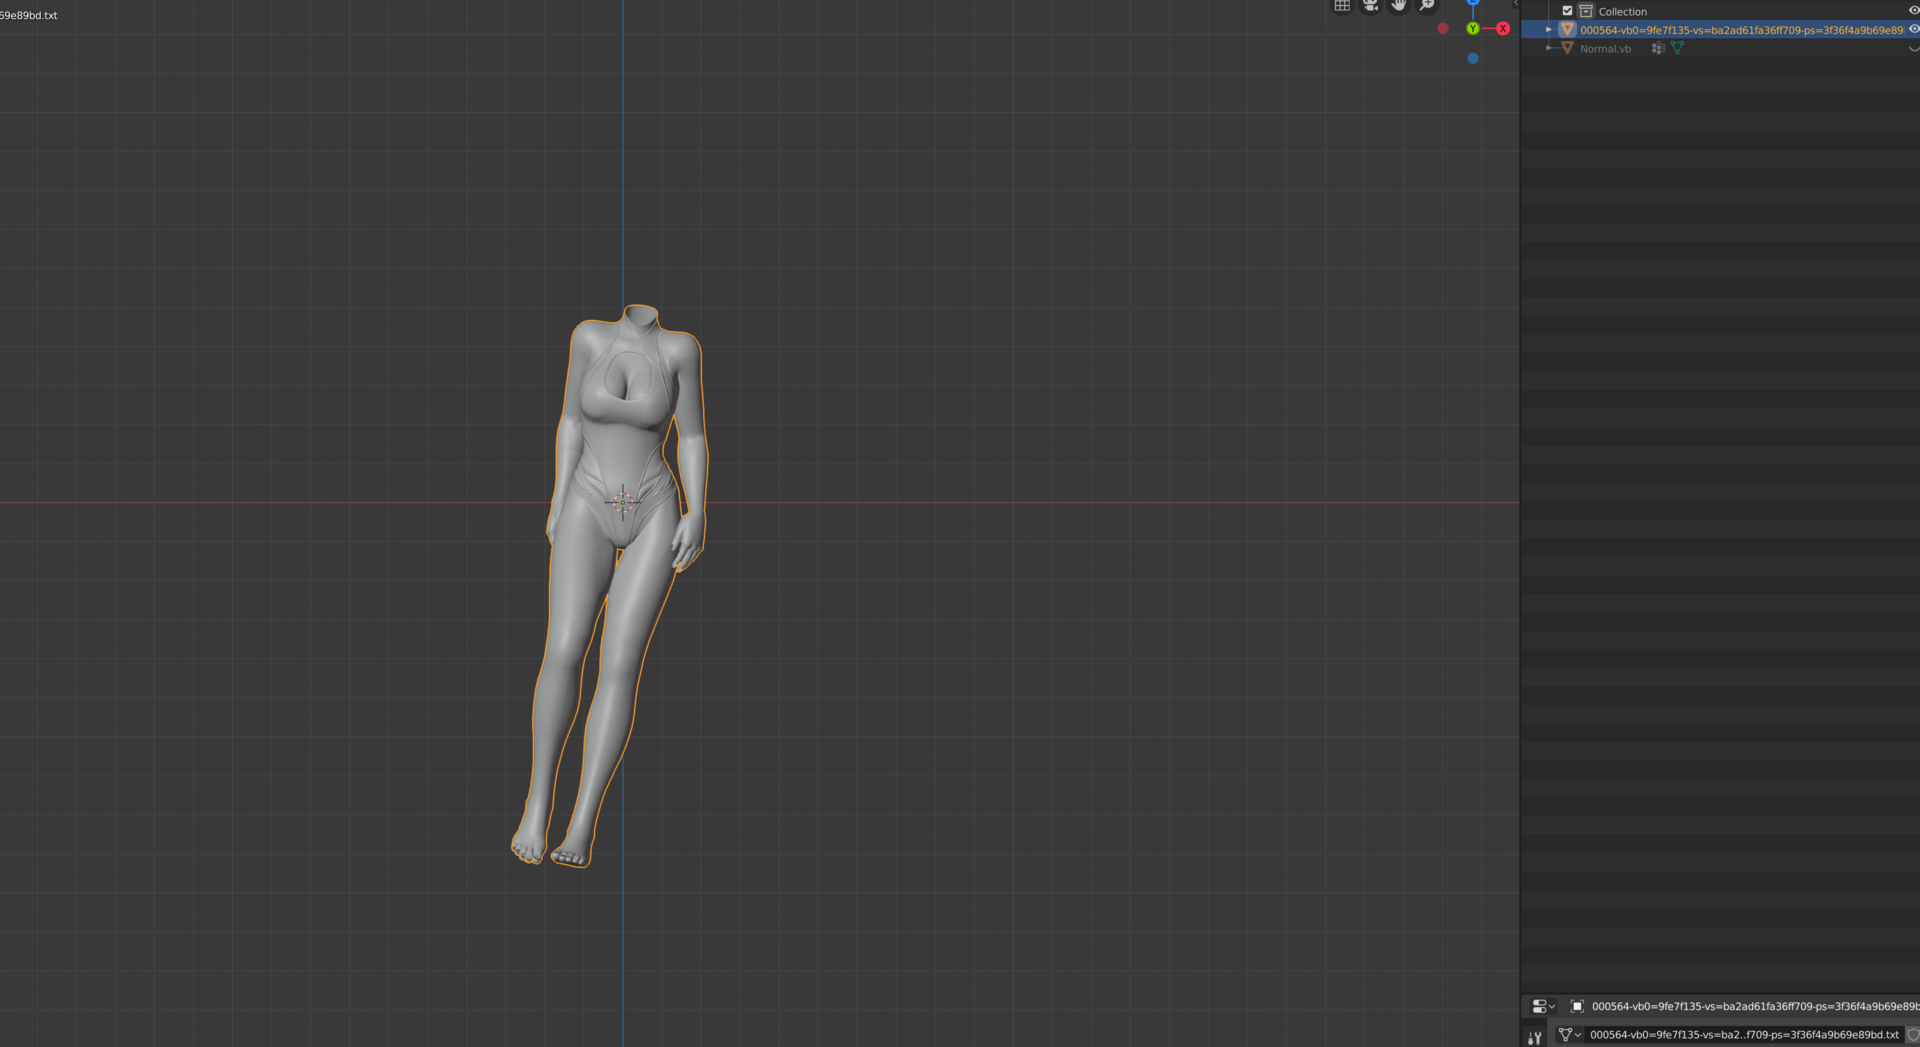Click object name text in properties header
Image resolution: width=1920 pixels, height=1047 pixels.
pos(1755,1006)
